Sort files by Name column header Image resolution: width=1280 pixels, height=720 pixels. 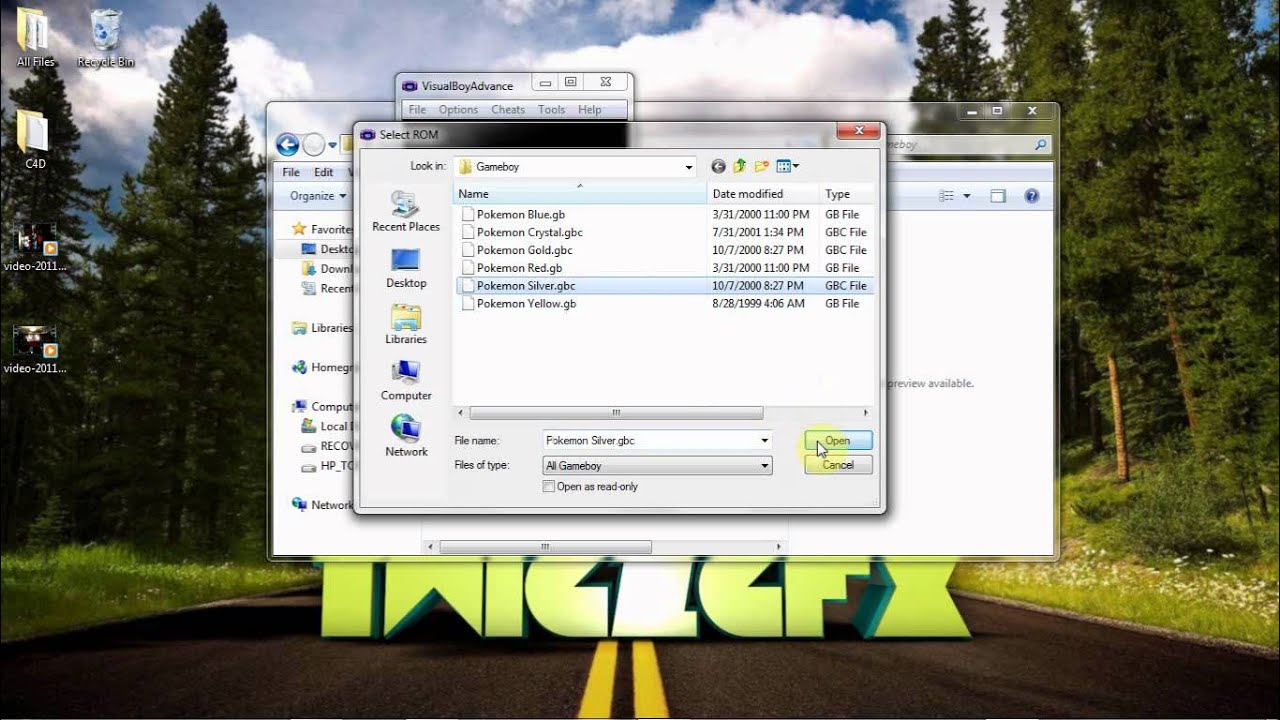click(x=580, y=194)
